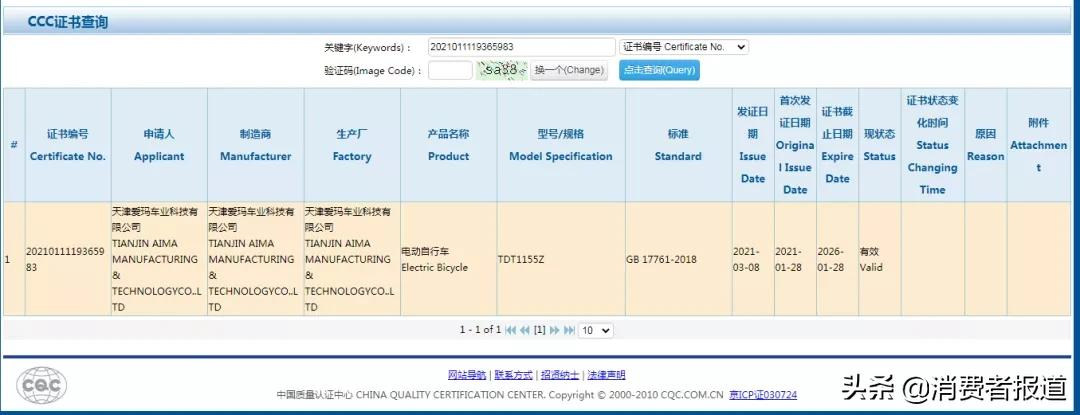
Task: Click the Attachment column header
Action: tap(1039, 145)
